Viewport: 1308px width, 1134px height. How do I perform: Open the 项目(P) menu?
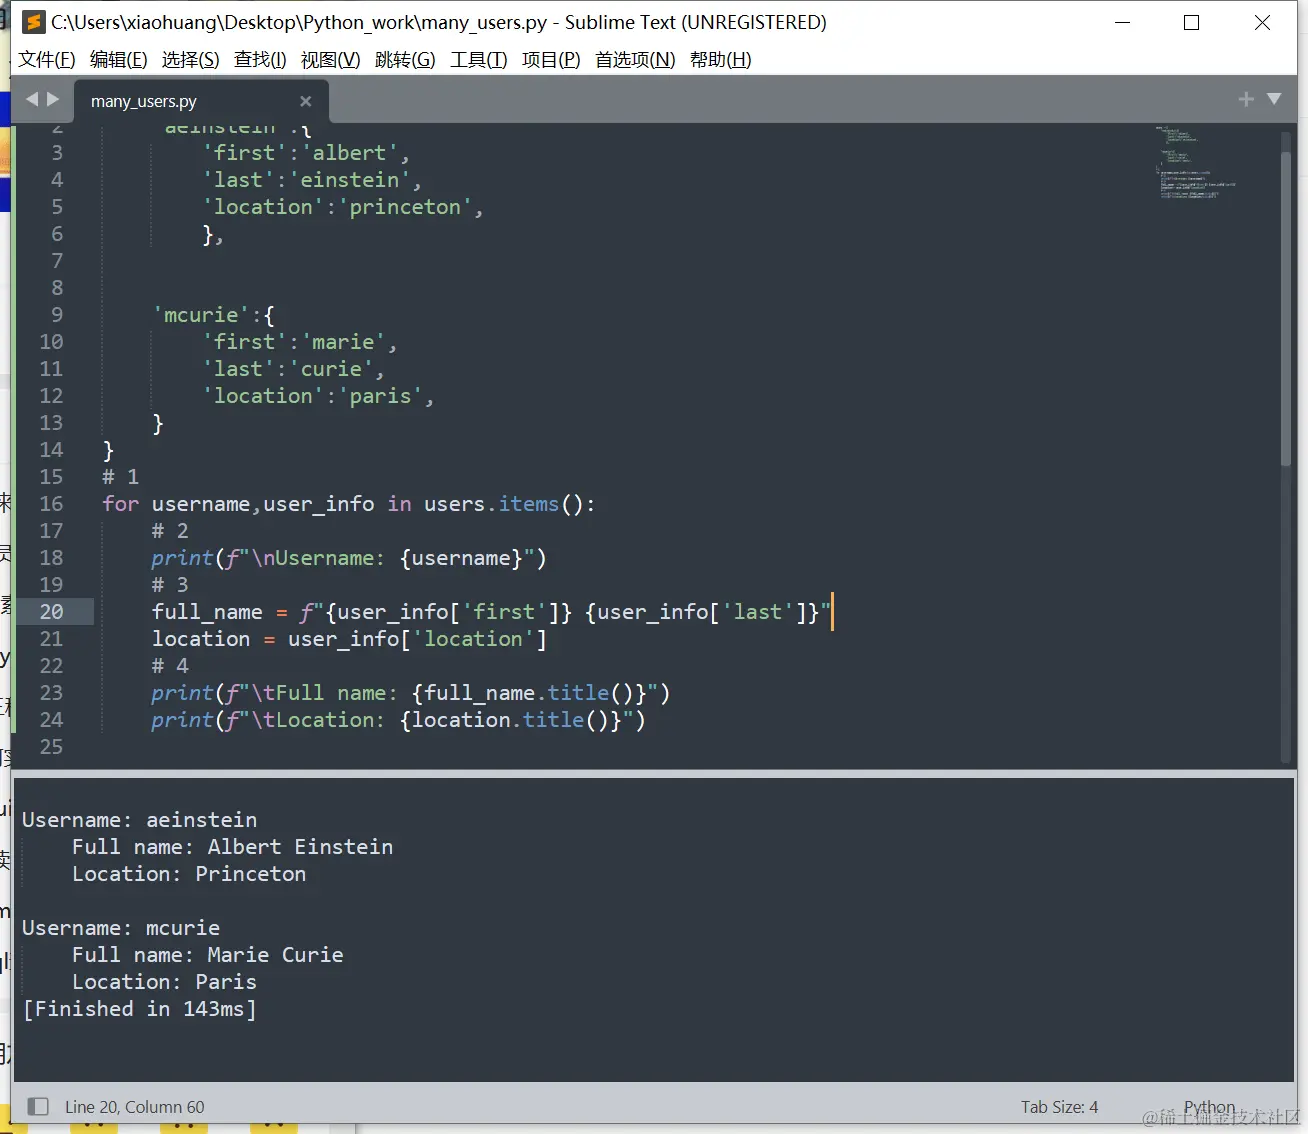(x=551, y=60)
